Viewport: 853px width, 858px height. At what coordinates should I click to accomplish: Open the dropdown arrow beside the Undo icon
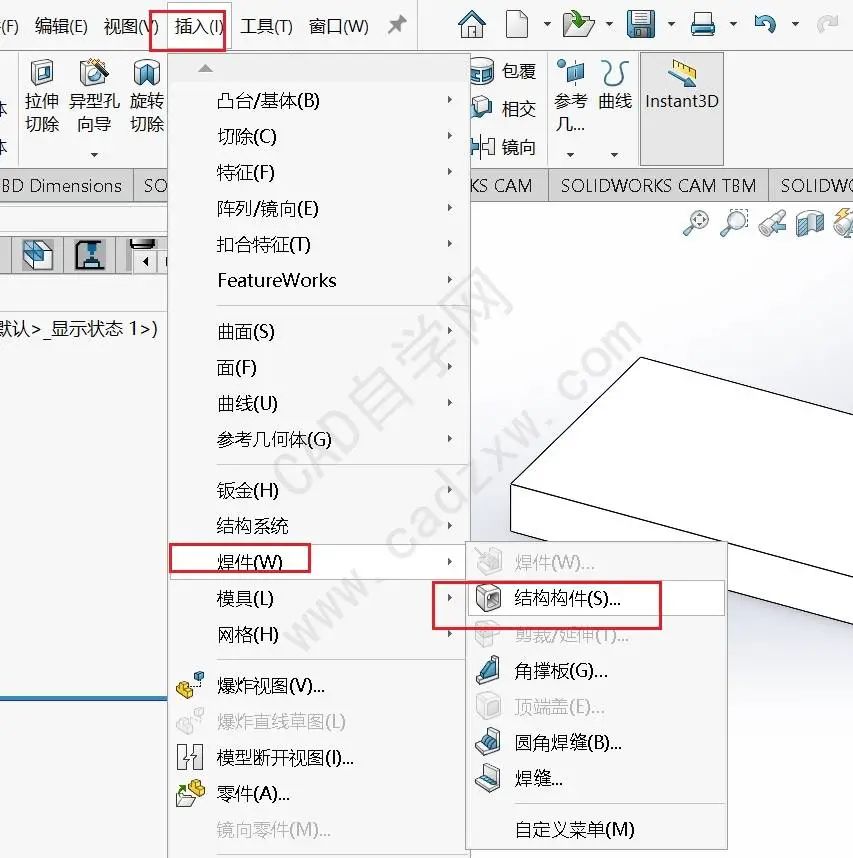[794, 24]
